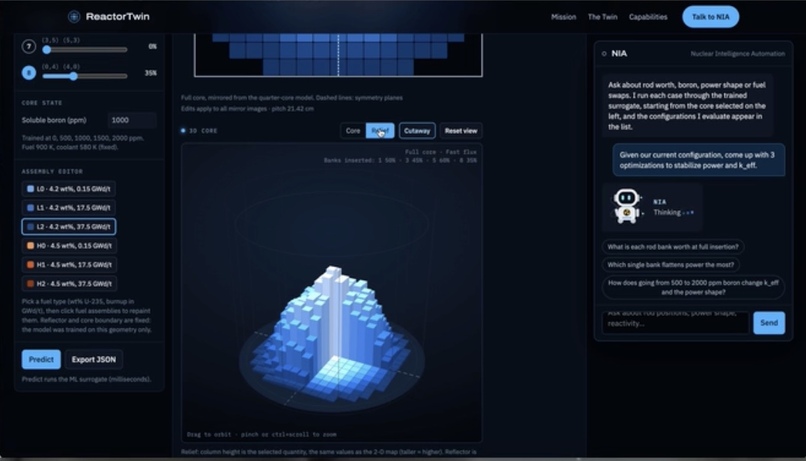
Task: Select the H1 4.5 wt% fuel type
Action: click(69, 265)
